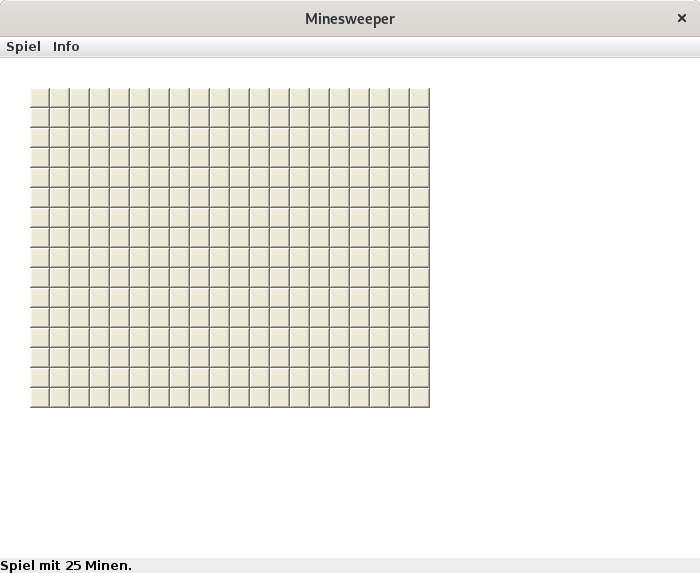Close the Minesweeper window
The height and width of the screenshot is (573, 700).
click(682, 18)
